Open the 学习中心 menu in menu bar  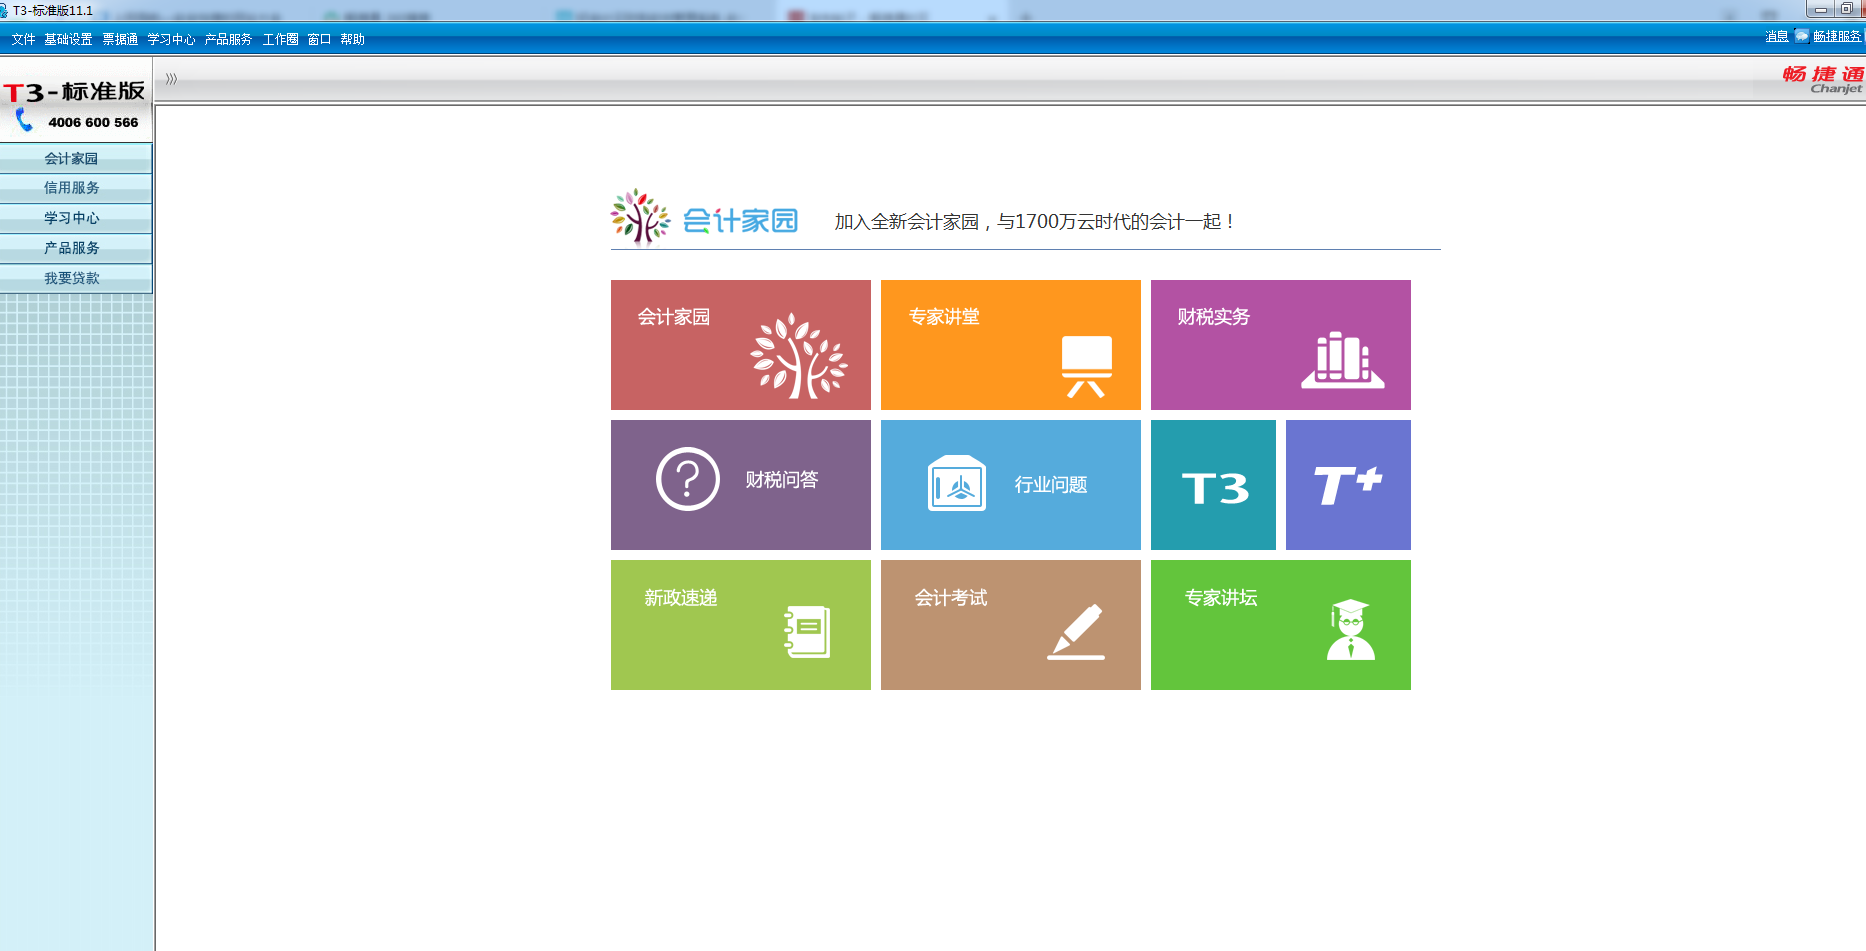171,39
